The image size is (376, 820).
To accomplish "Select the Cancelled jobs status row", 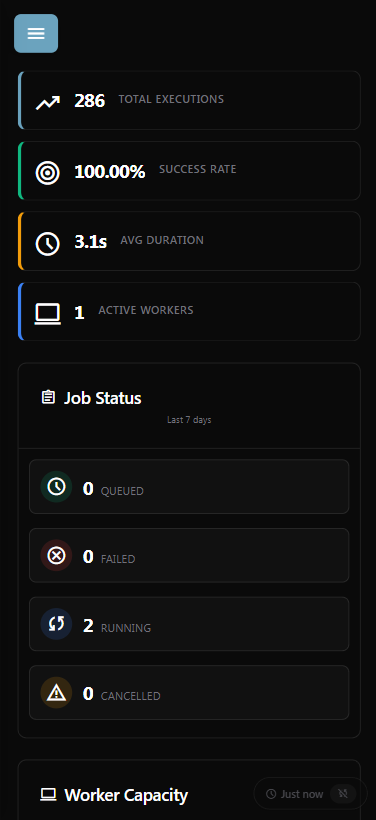I will point(189,692).
